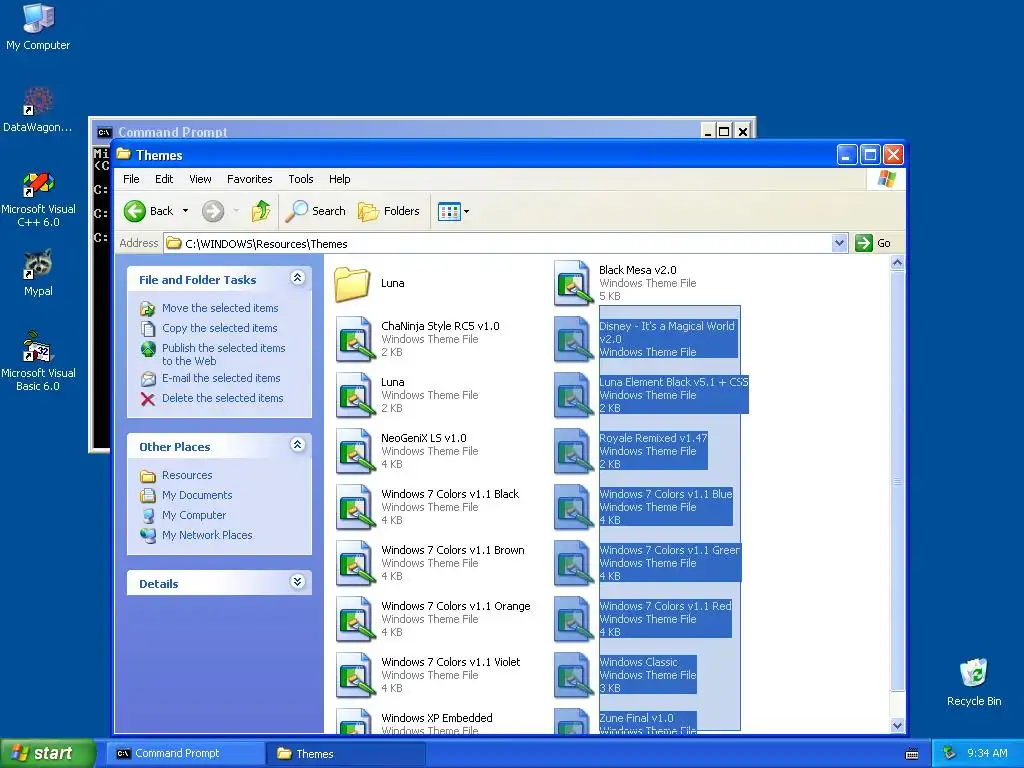
Task: Select Microsoft Visual C++ 6.0 desktop icon
Action: (x=38, y=199)
